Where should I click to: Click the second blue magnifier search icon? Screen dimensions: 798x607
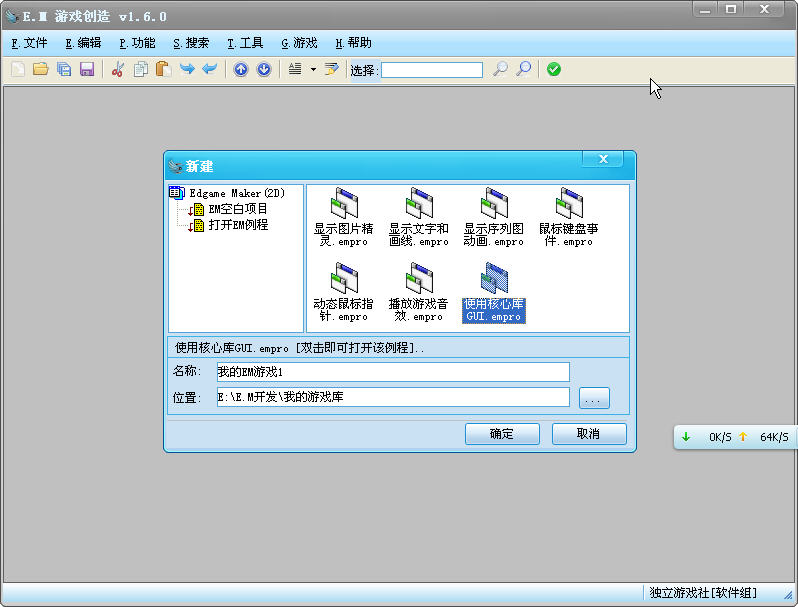(524, 69)
